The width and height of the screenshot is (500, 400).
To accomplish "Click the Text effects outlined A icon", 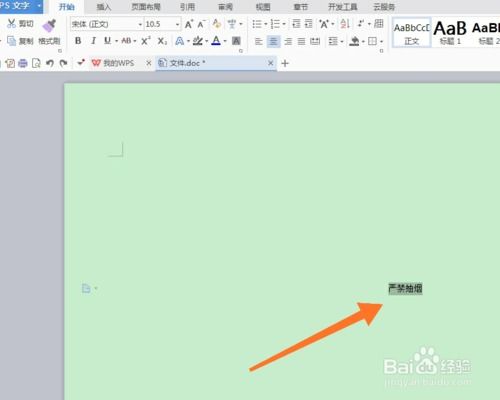I will 179,41.
